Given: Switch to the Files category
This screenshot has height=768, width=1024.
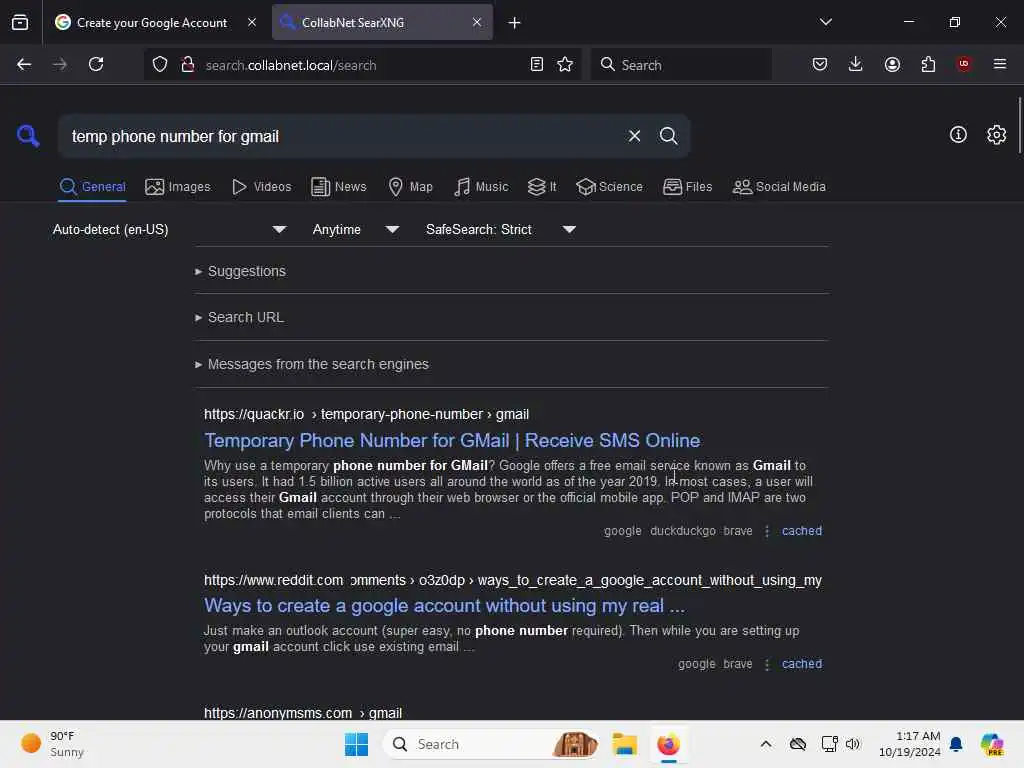Looking at the screenshot, I should point(688,187).
